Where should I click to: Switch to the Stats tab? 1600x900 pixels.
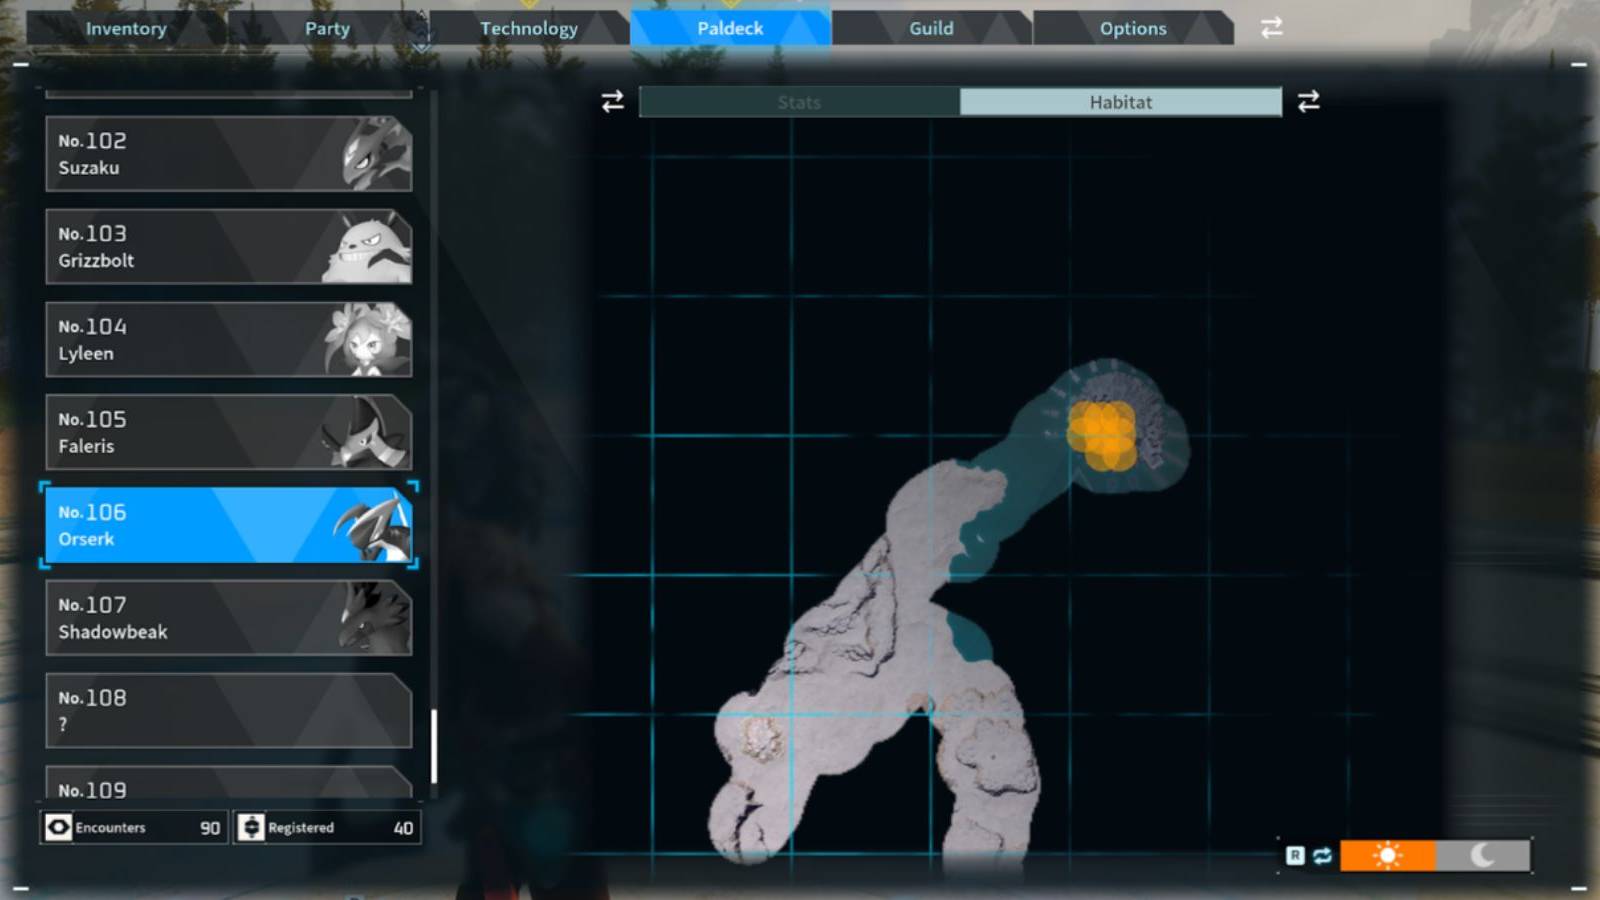pos(798,101)
